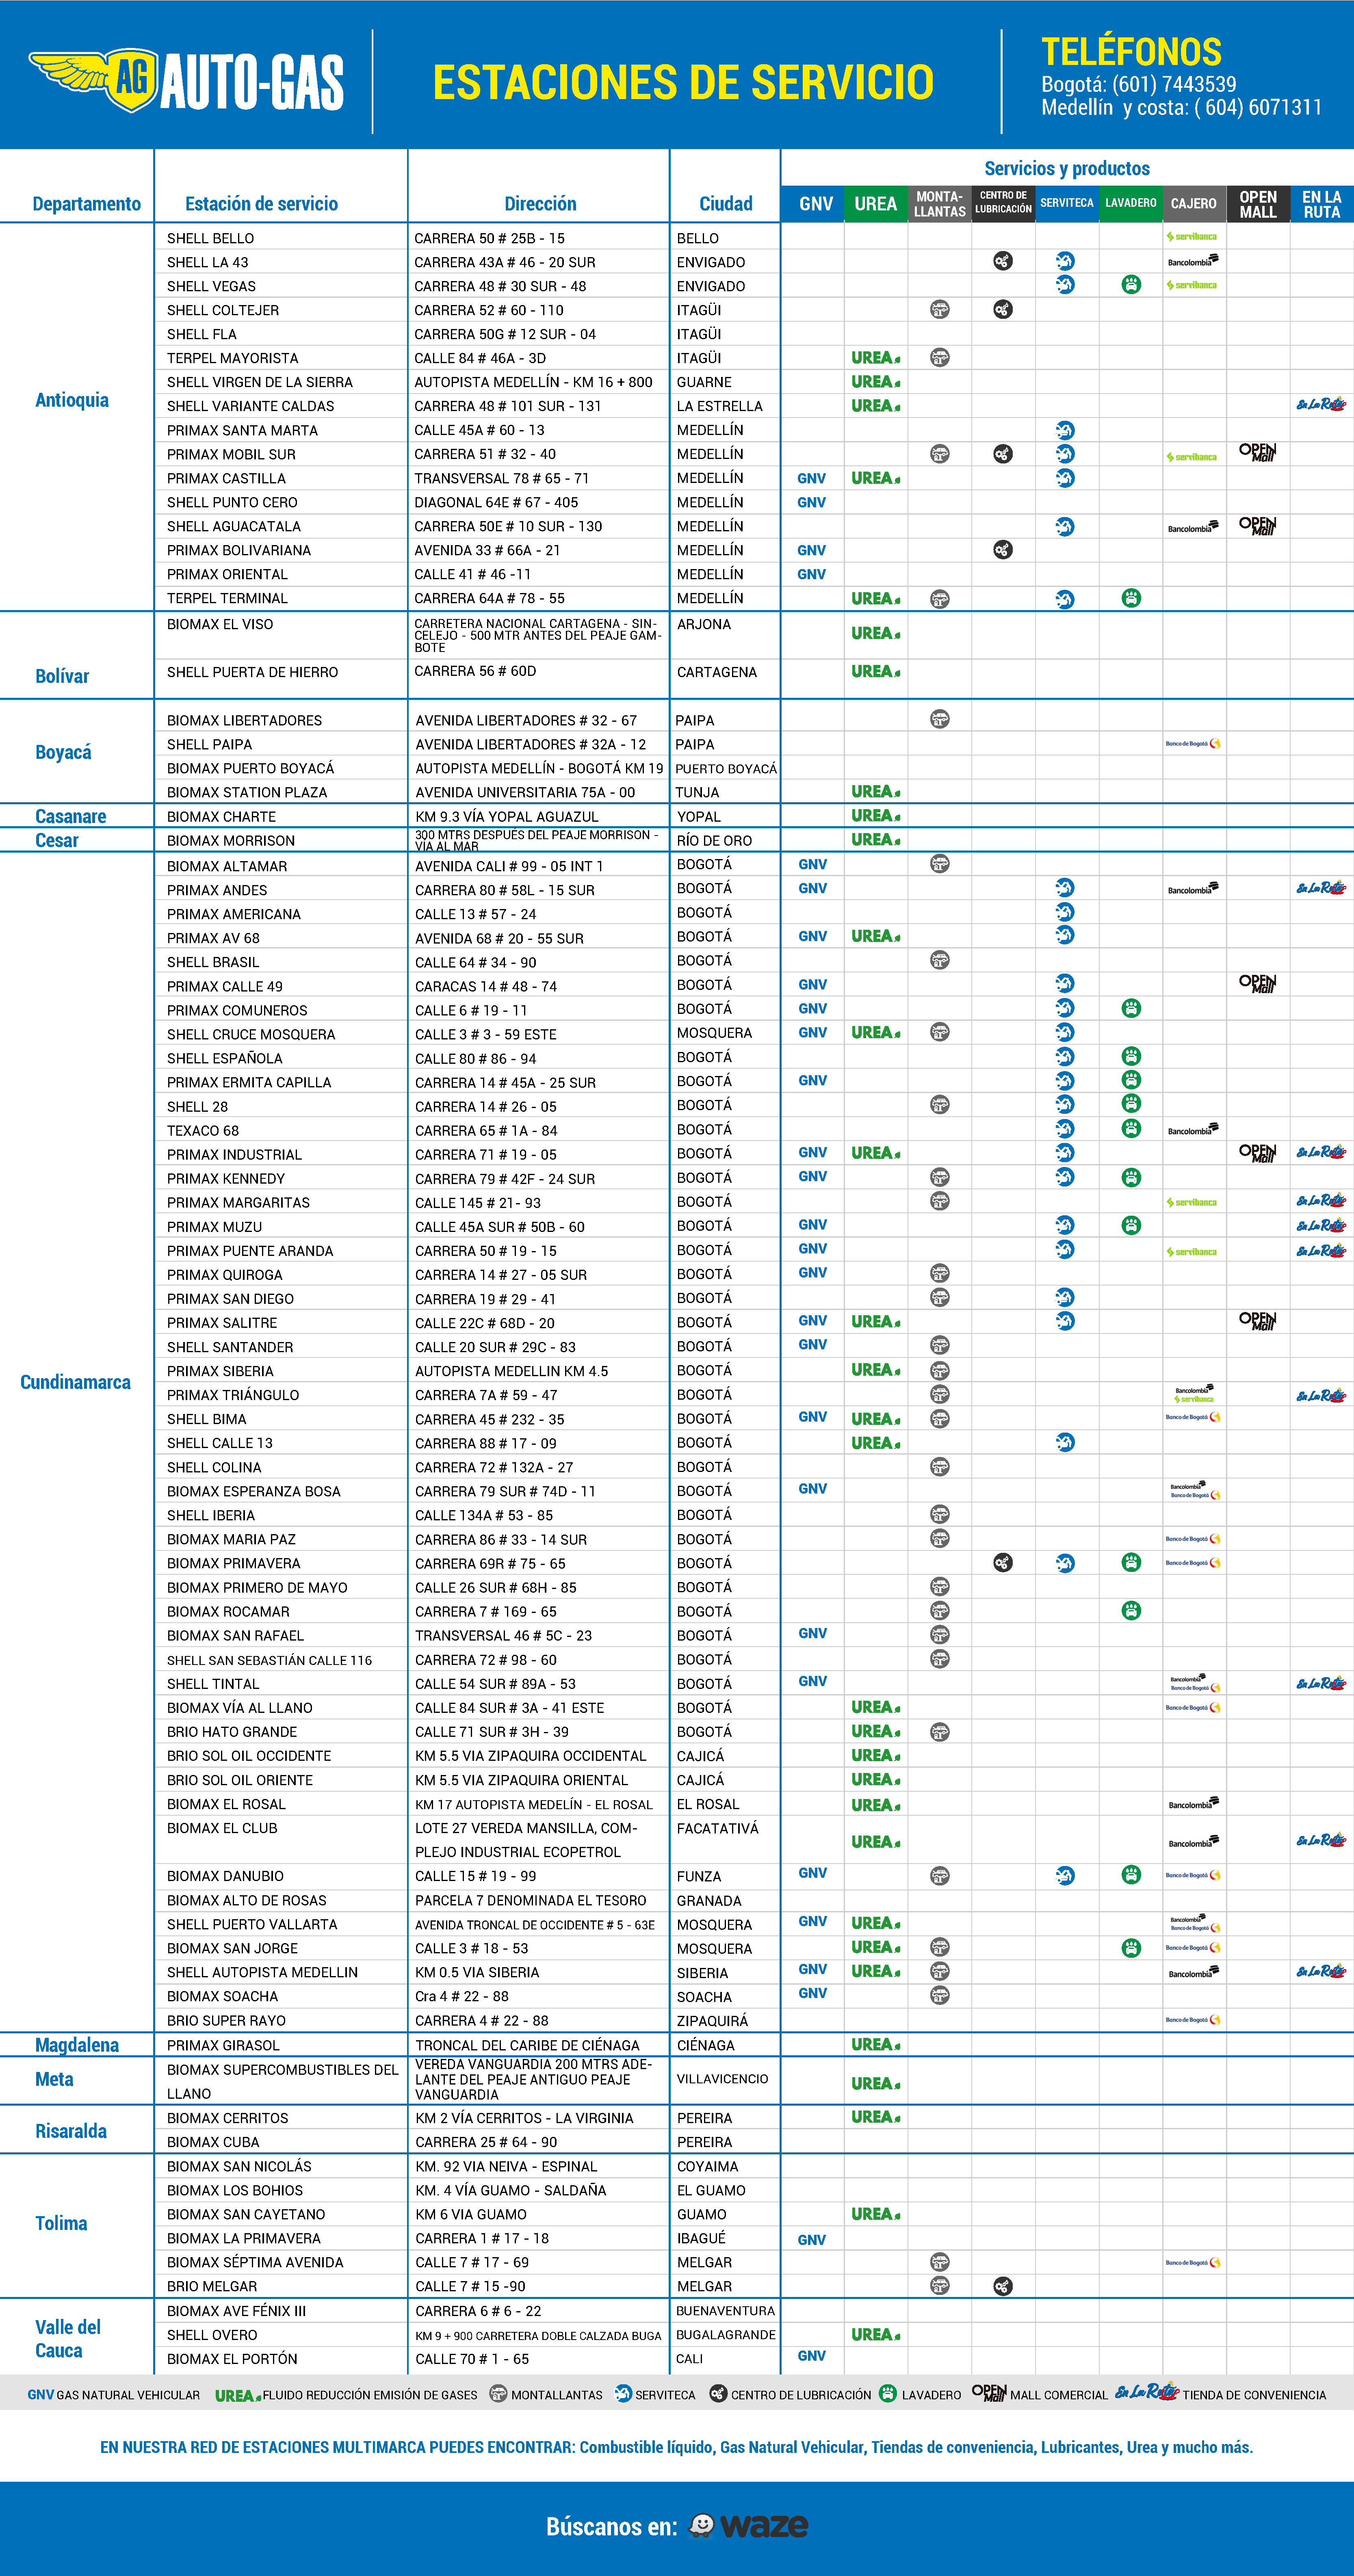Image resolution: width=1354 pixels, height=2576 pixels.
Task: Click the Bogotá phone number
Action: pyautogui.click(x=1174, y=84)
